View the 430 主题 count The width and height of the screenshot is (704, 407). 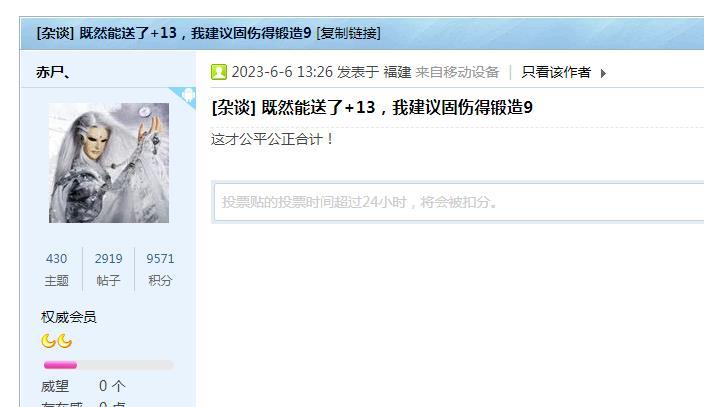click(x=57, y=269)
